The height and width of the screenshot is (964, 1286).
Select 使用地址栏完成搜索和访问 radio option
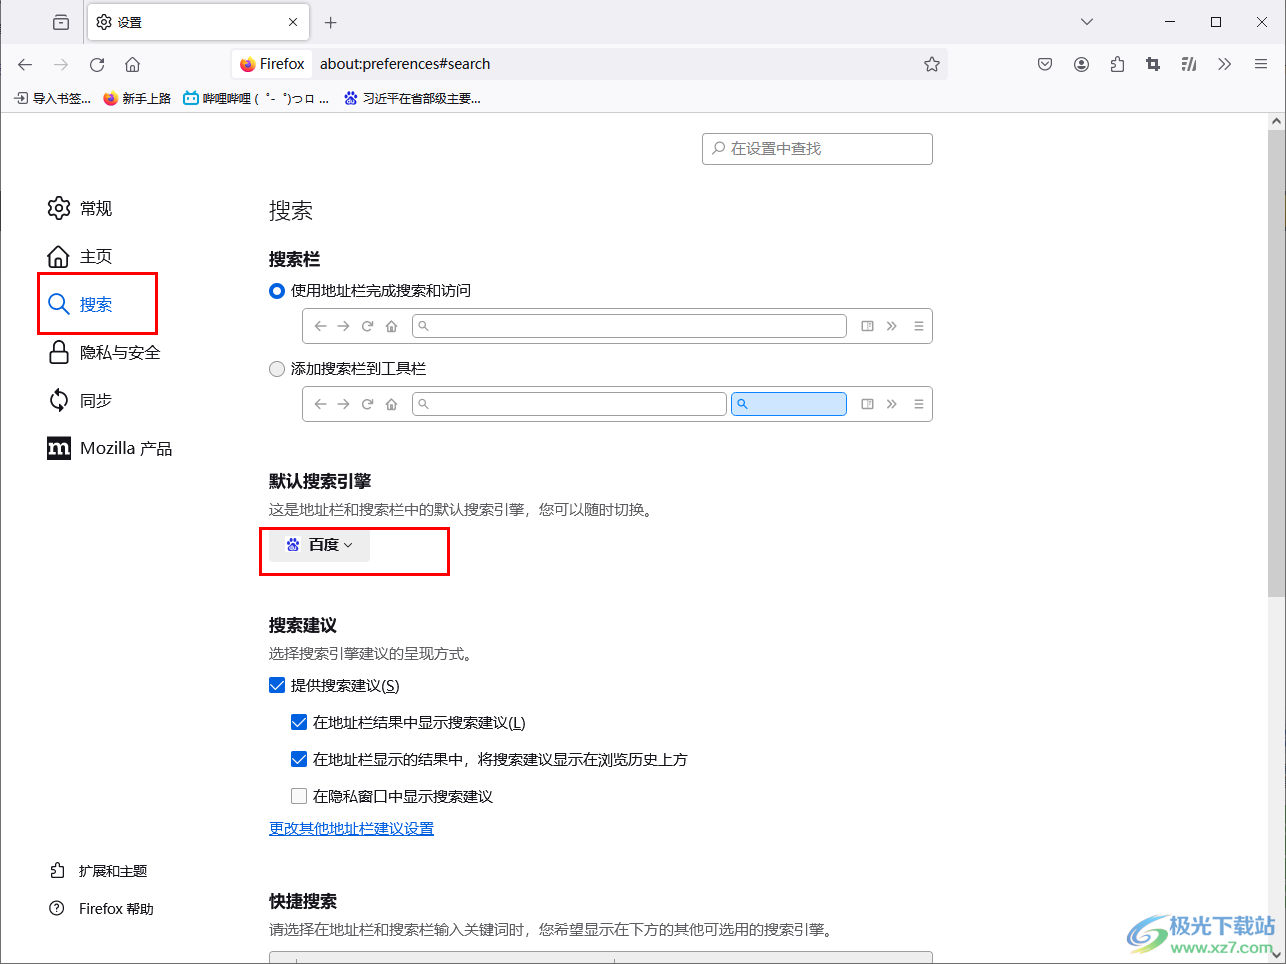click(x=277, y=291)
